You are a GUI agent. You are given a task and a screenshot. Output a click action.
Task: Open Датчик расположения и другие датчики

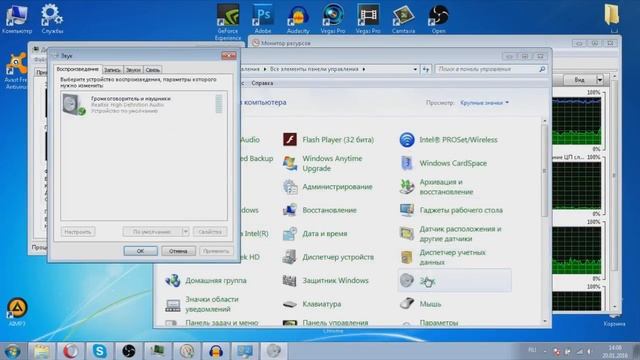coord(451,233)
